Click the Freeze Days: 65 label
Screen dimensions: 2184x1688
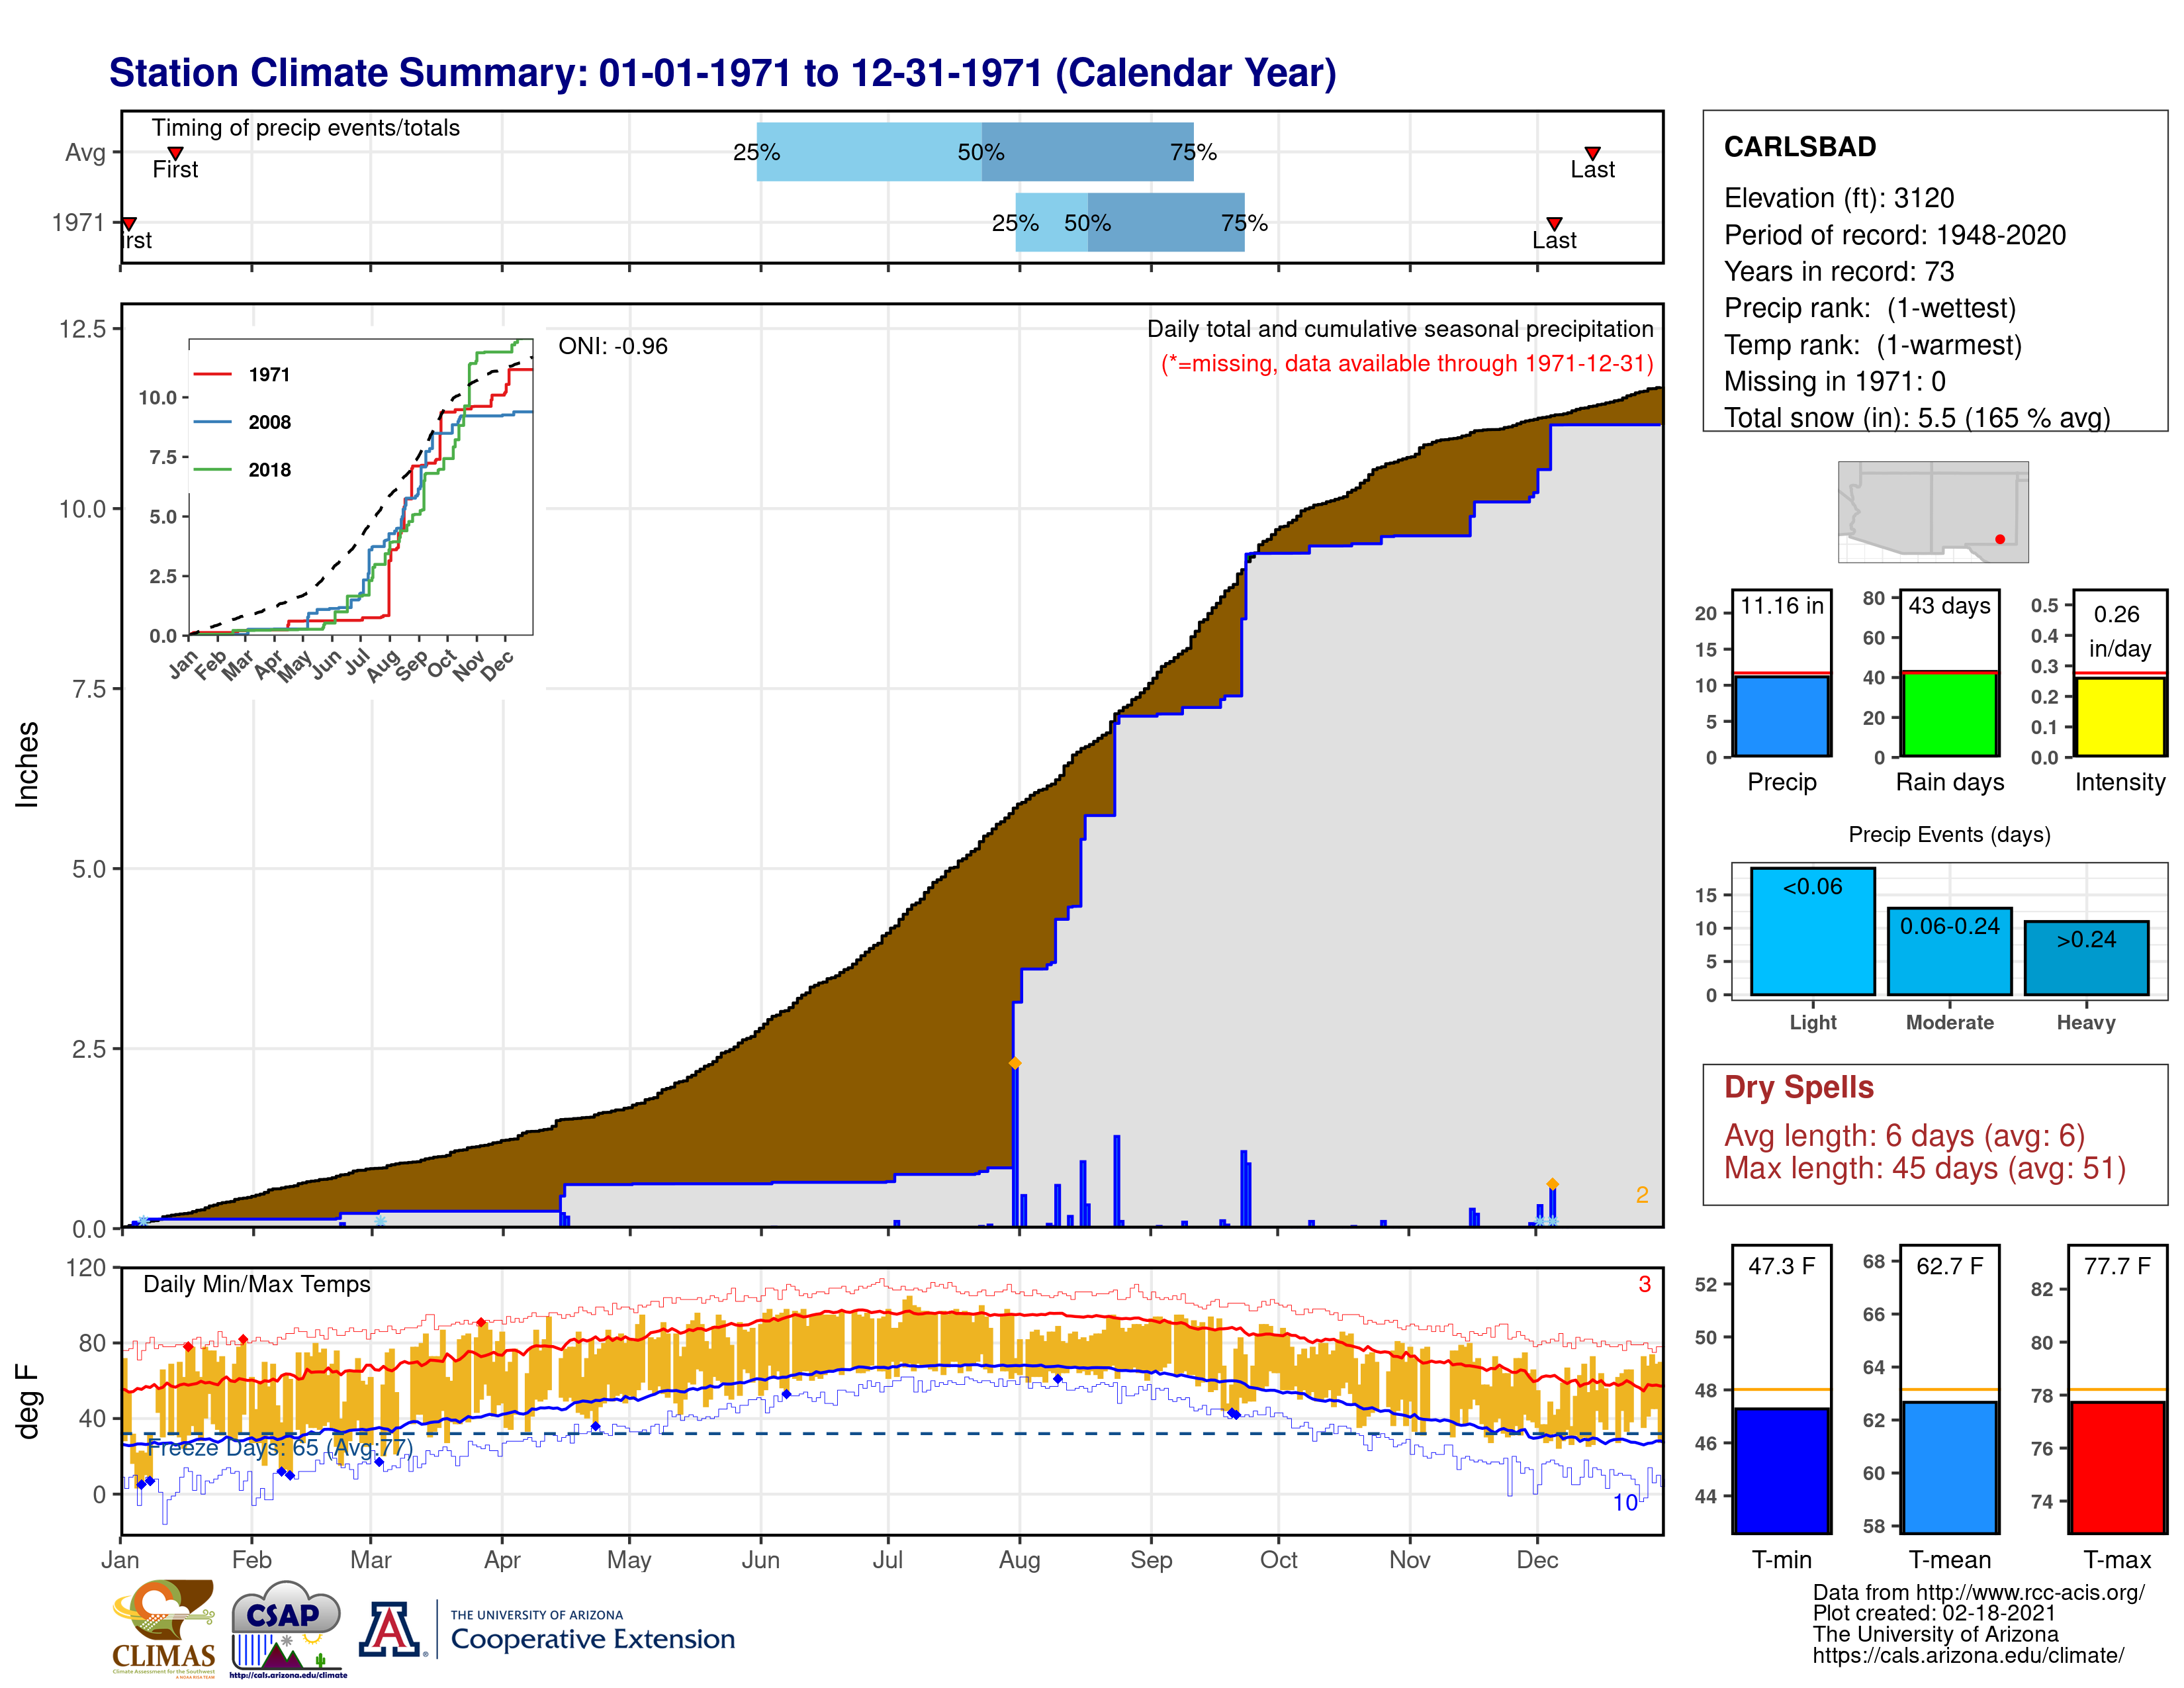pos(280,1447)
